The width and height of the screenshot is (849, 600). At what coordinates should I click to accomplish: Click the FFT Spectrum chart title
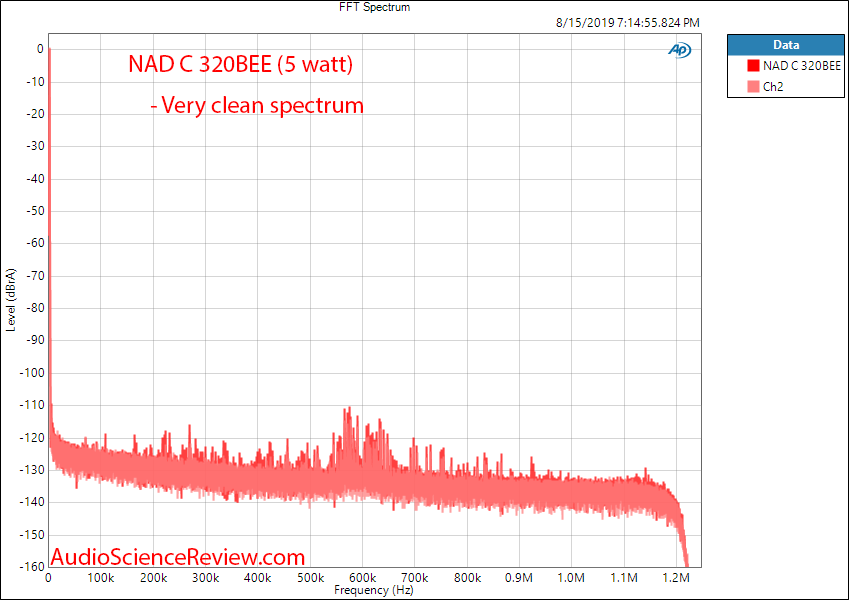tap(375, 7)
